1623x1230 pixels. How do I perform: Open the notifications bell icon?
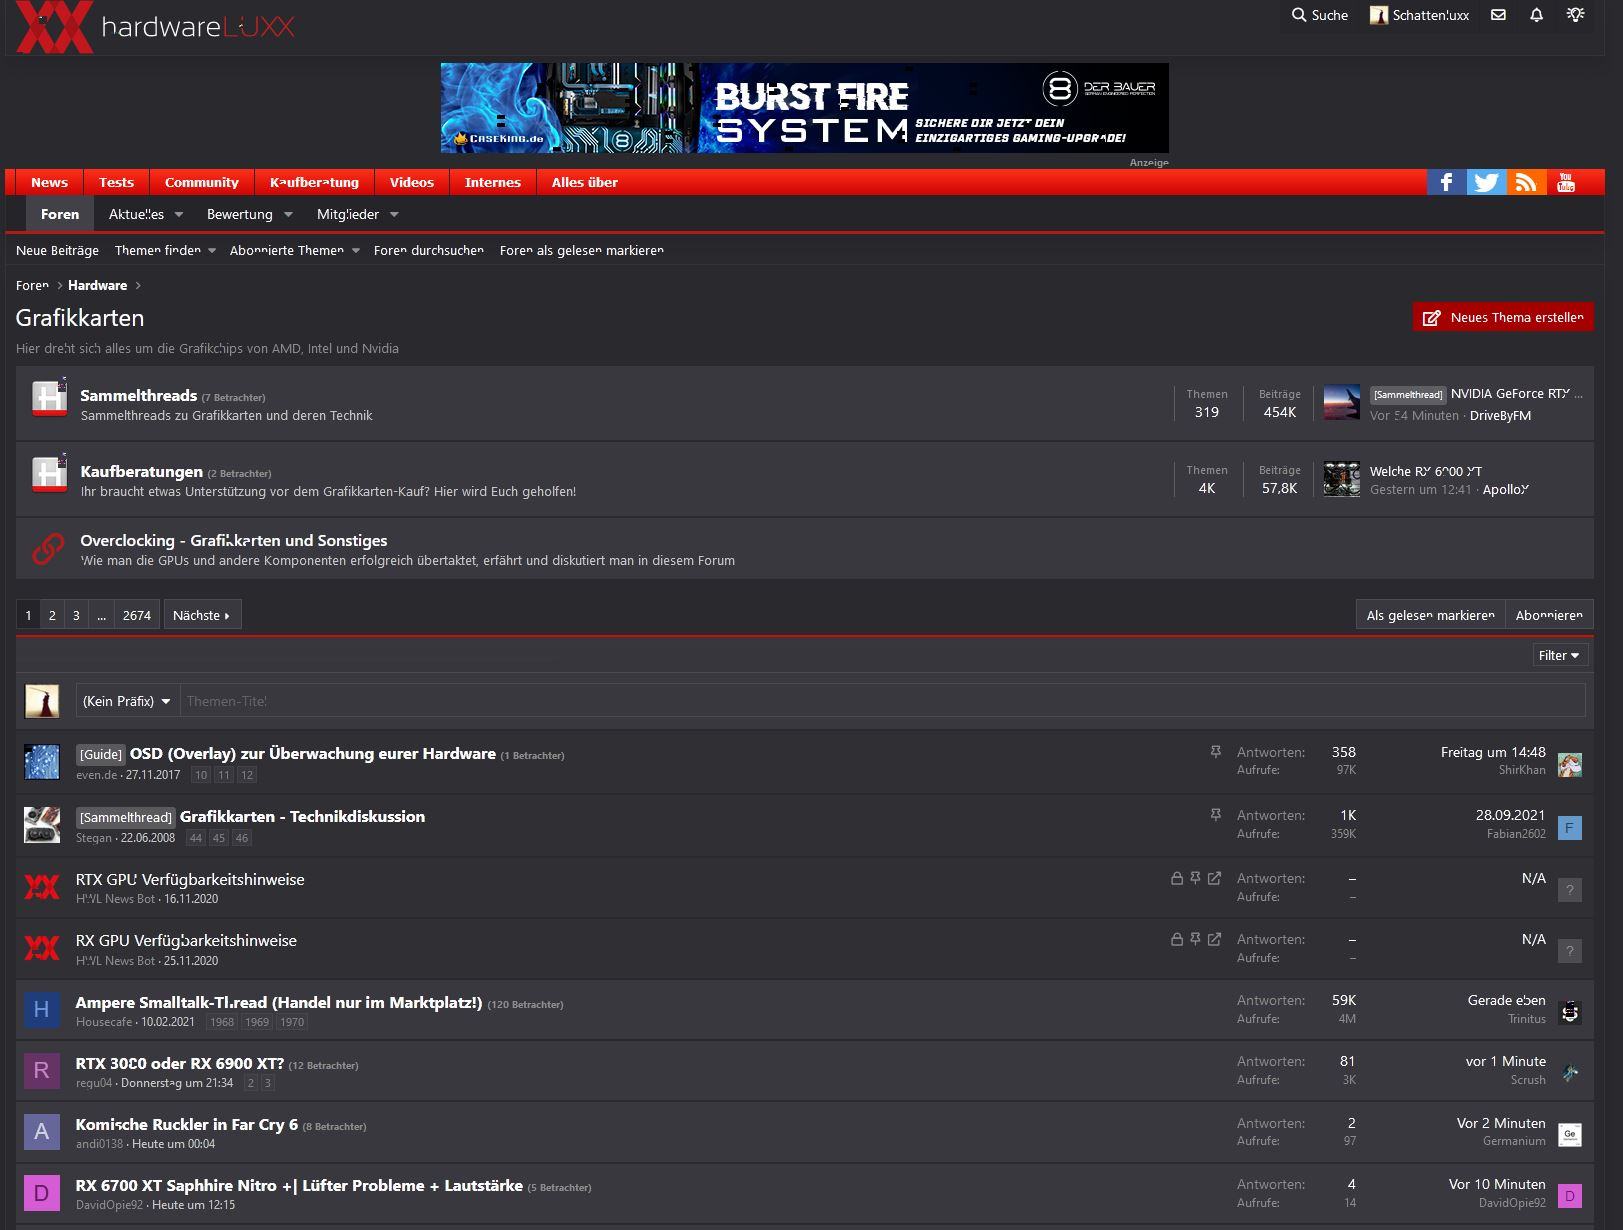pos(1536,15)
